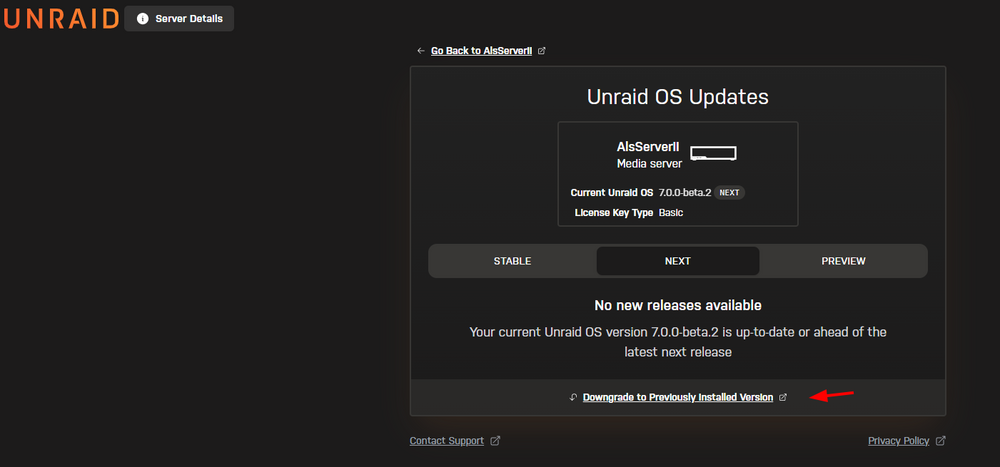Click the server hardware icon beside AlsServerII
The image size is (1000, 467).
coord(714,153)
